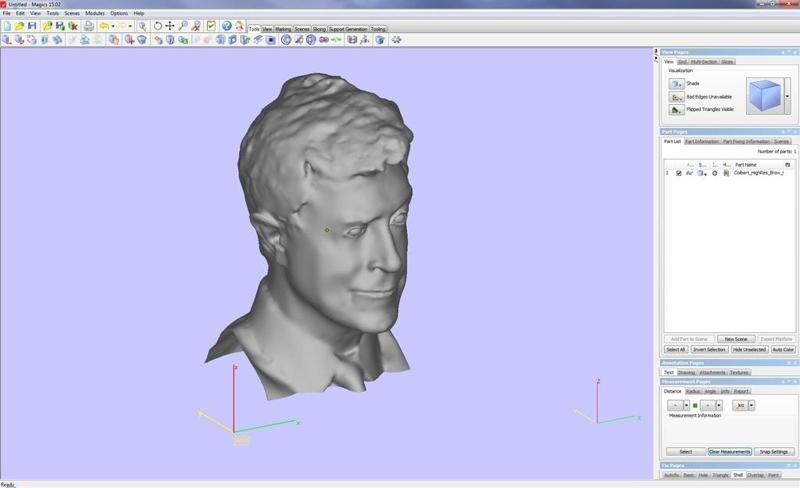Screen dimensions: 800x488
Task: Click the Open folder icon in toolbar
Action: pos(19,26)
